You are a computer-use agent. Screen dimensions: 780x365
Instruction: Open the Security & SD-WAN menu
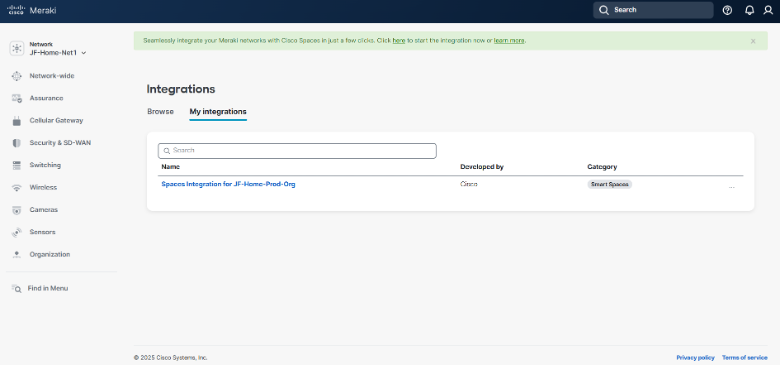[60, 143]
